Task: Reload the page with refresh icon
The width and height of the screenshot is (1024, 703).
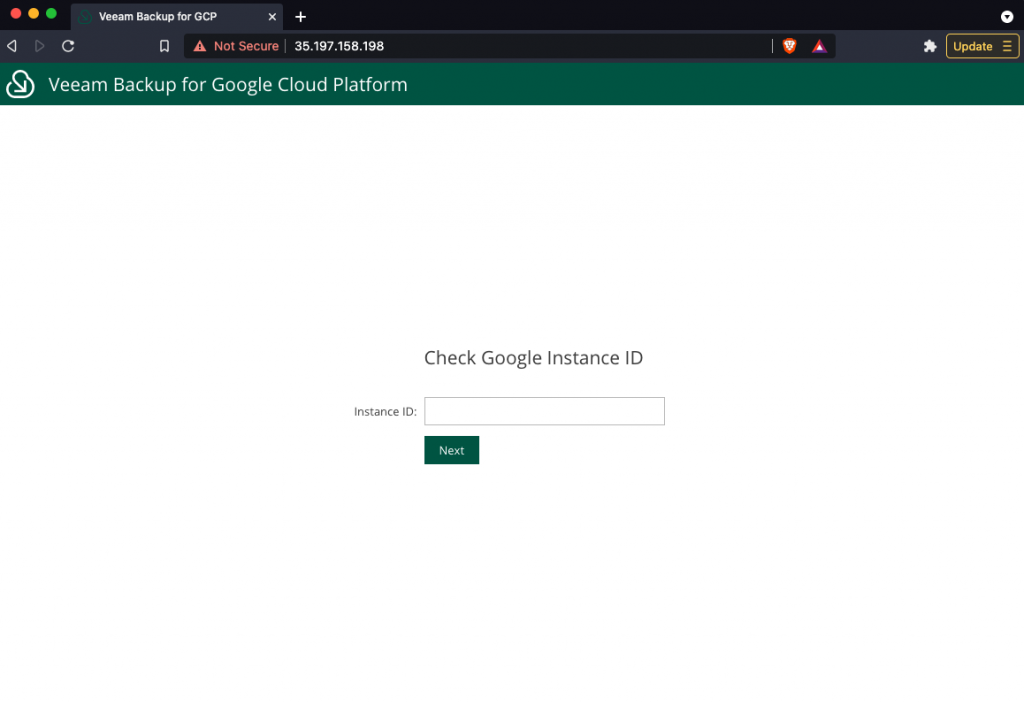Action: pyautogui.click(x=68, y=46)
